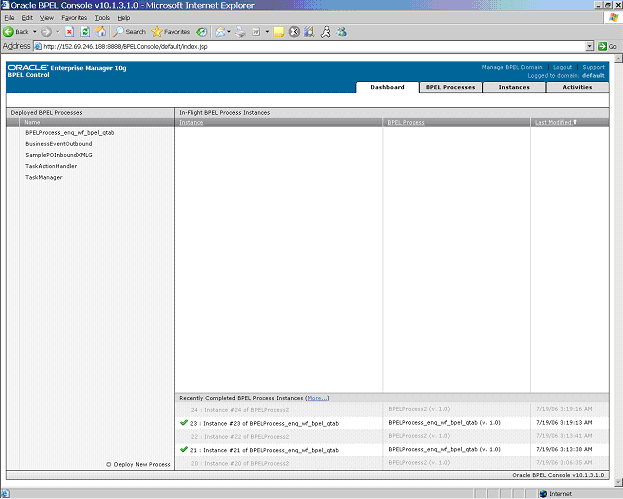The image size is (623, 499).
Task: Switch to the BPEL Processes tab
Action: 451,87
